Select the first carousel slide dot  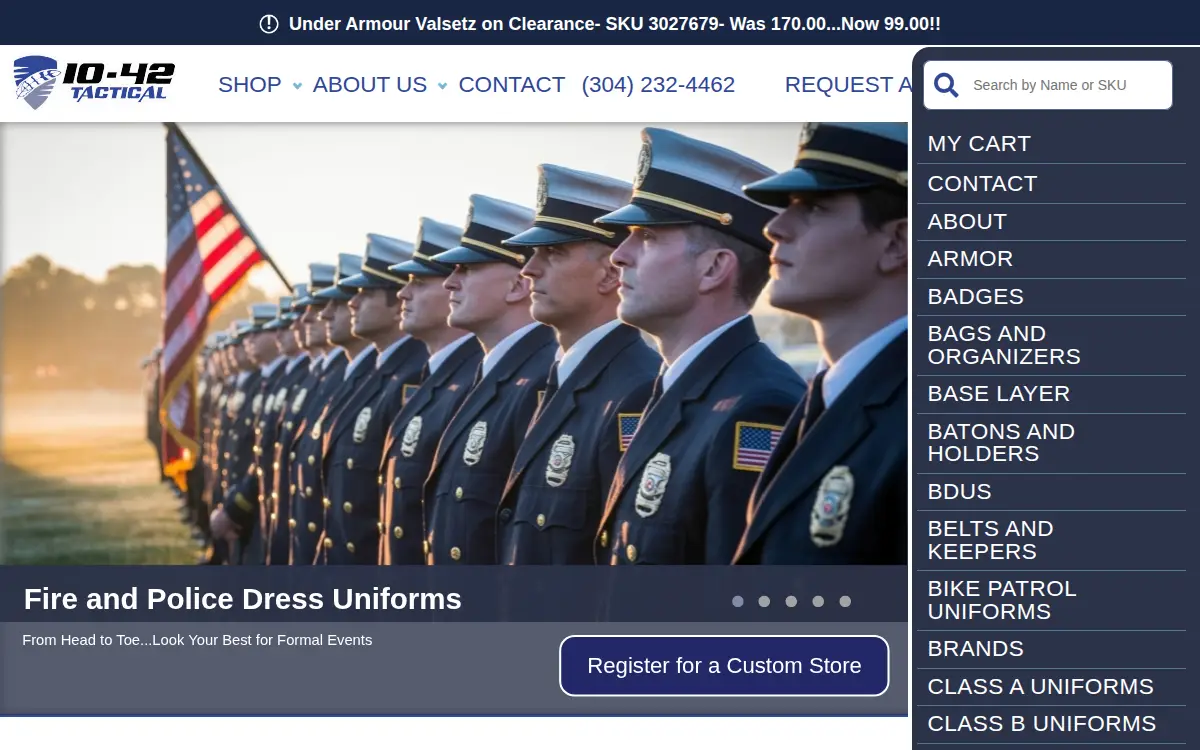[x=738, y=601]
